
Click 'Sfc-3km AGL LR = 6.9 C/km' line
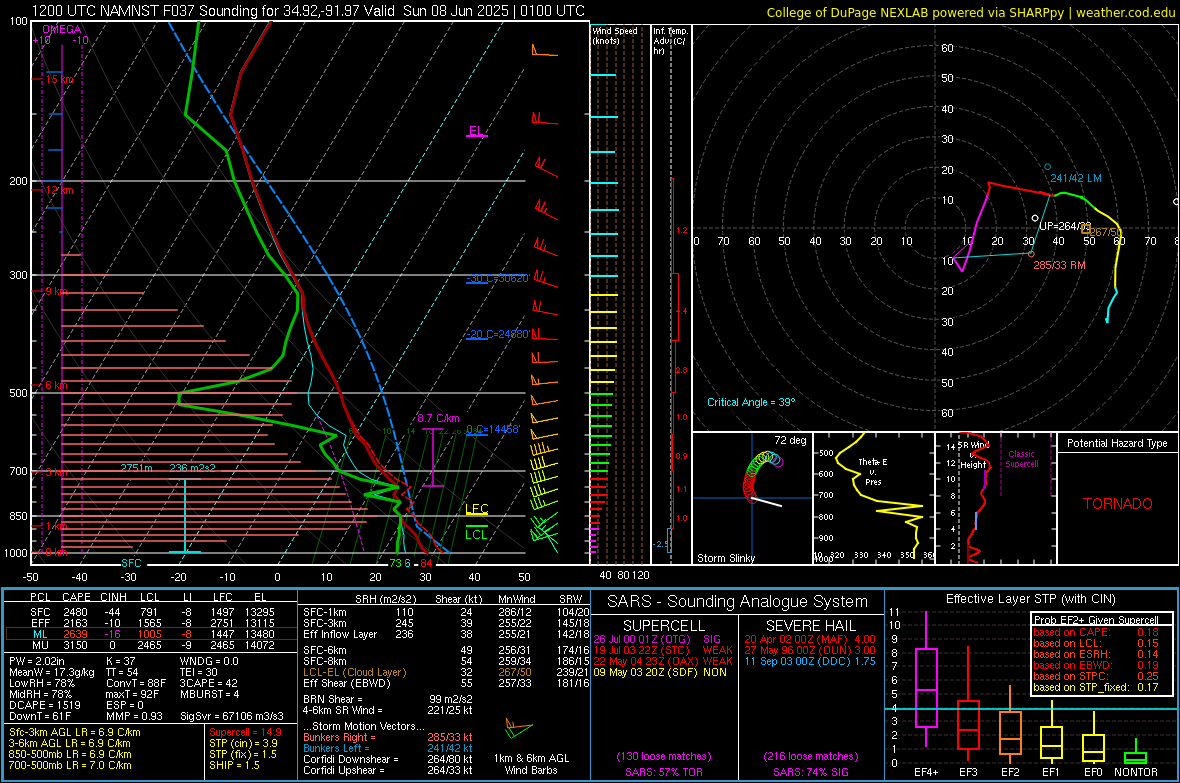[75, 732]
